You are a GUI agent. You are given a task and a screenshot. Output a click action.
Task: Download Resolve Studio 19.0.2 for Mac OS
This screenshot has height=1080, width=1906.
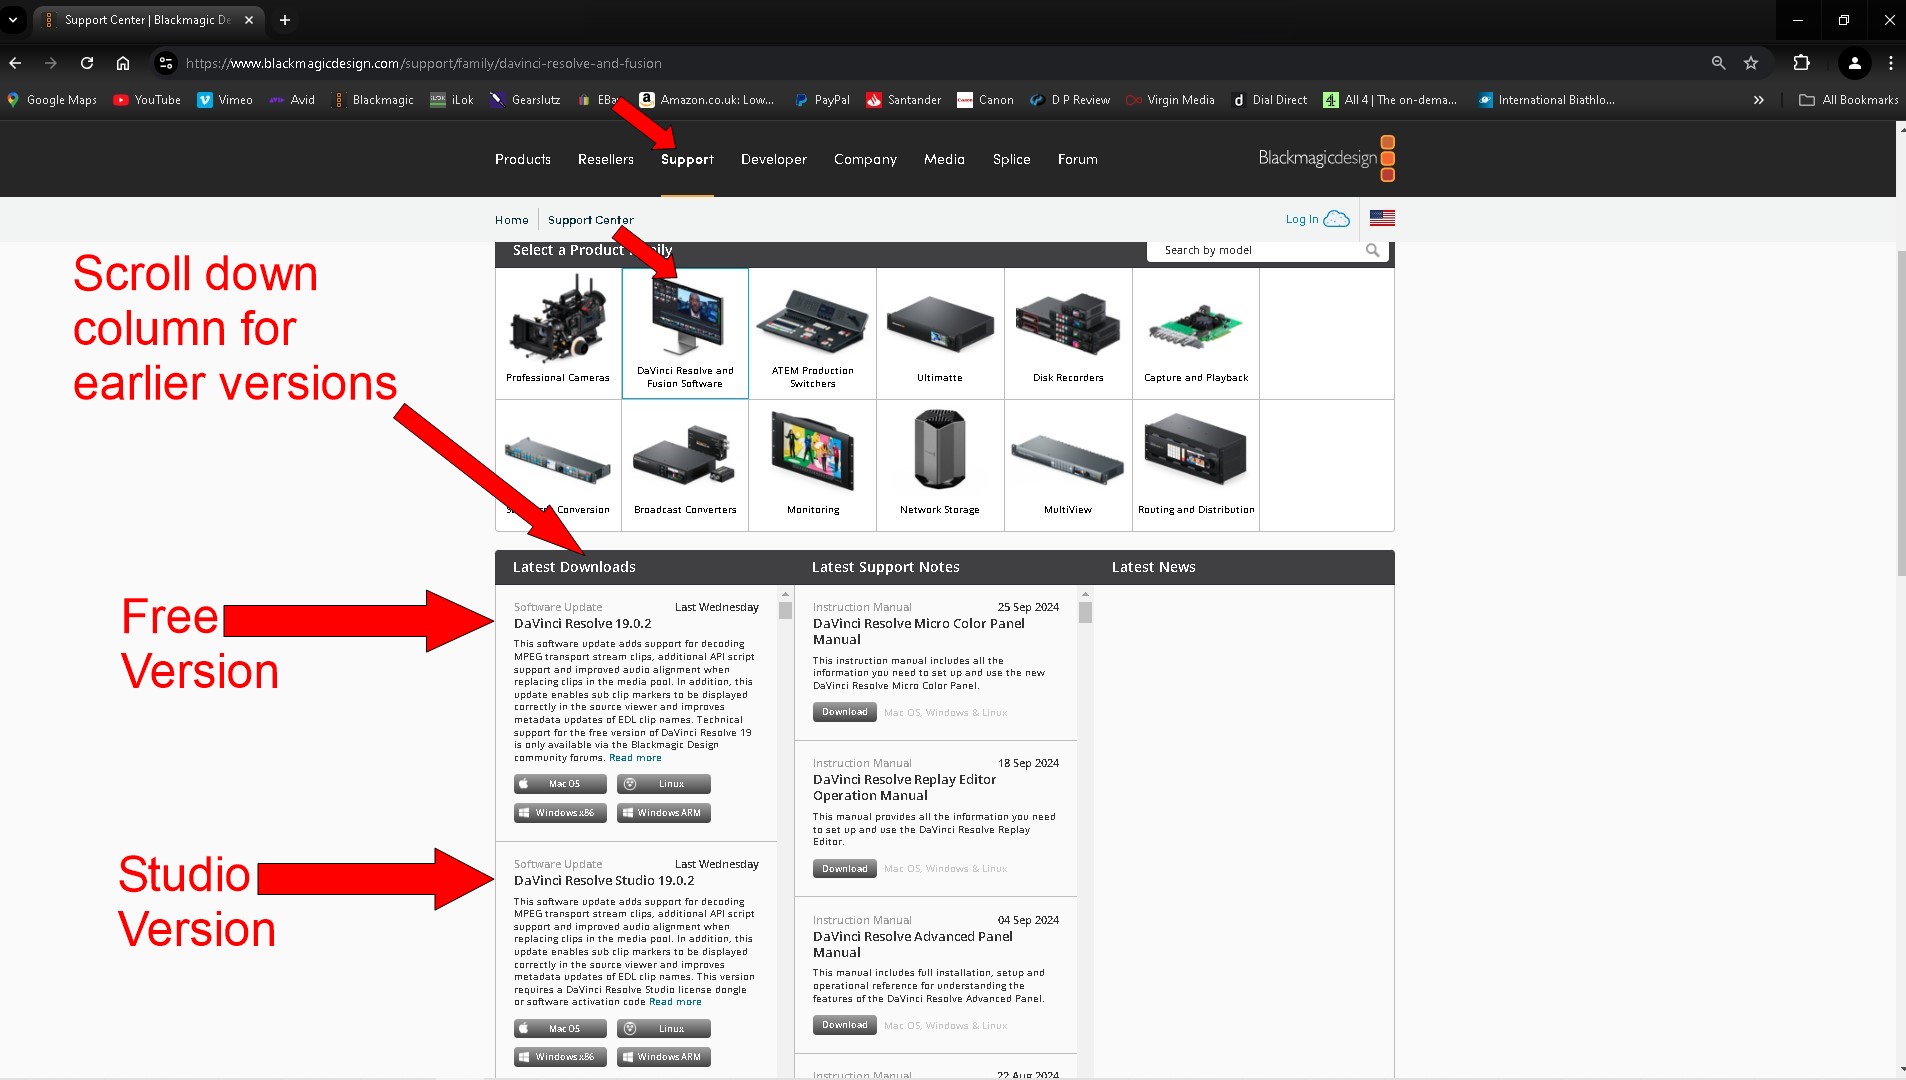560,1029
